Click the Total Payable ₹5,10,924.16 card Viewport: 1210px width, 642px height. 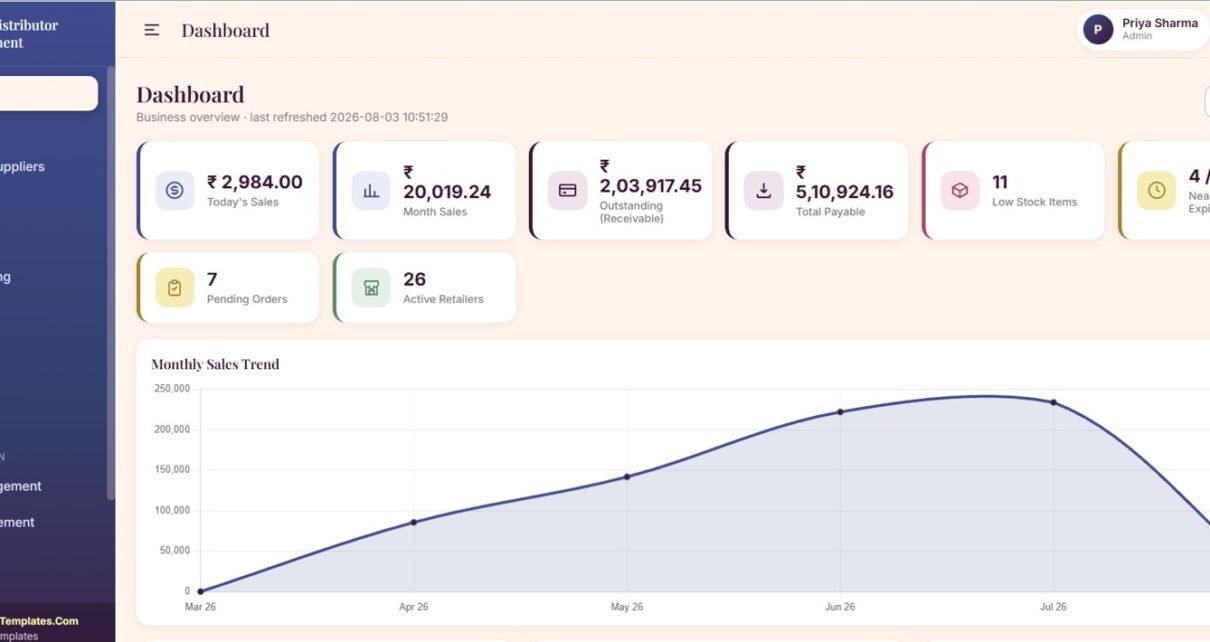pyautogui.click(x=817, y=191)
